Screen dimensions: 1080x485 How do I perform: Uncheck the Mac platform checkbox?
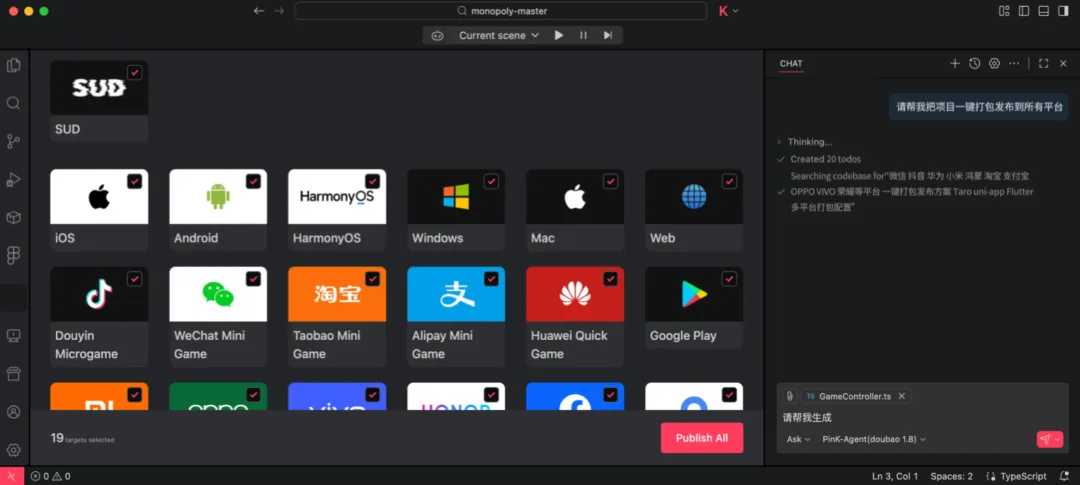pos(610,181)
